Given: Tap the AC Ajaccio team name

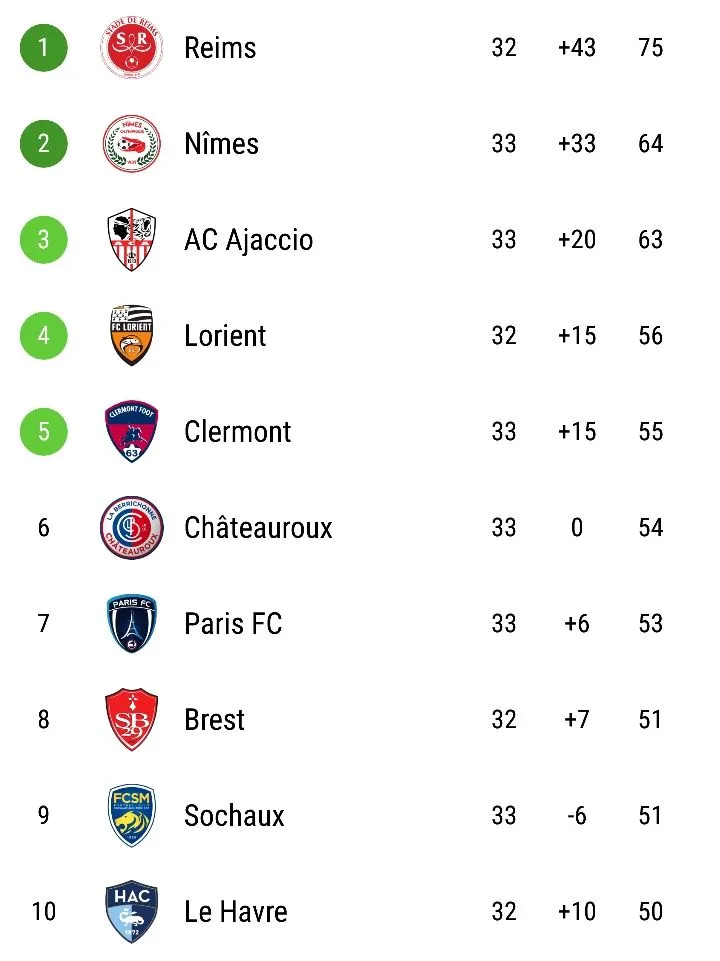Looking at the screenshot, I should pyautogui.click(x=248, y=240).
